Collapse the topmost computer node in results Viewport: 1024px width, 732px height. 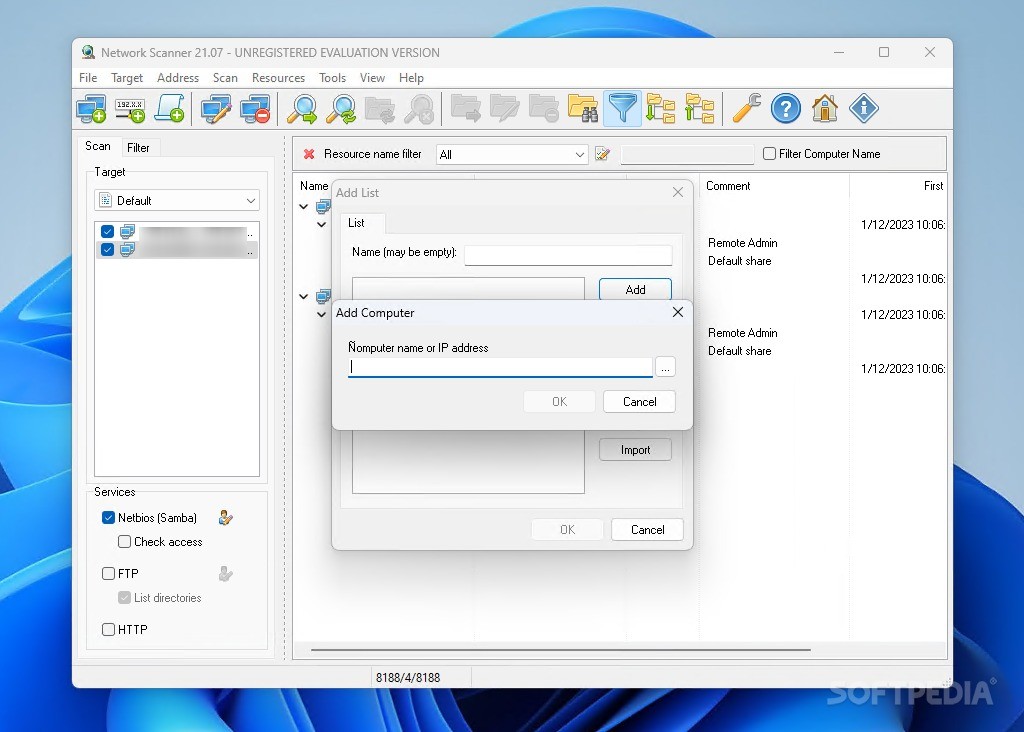coord(304,206)
